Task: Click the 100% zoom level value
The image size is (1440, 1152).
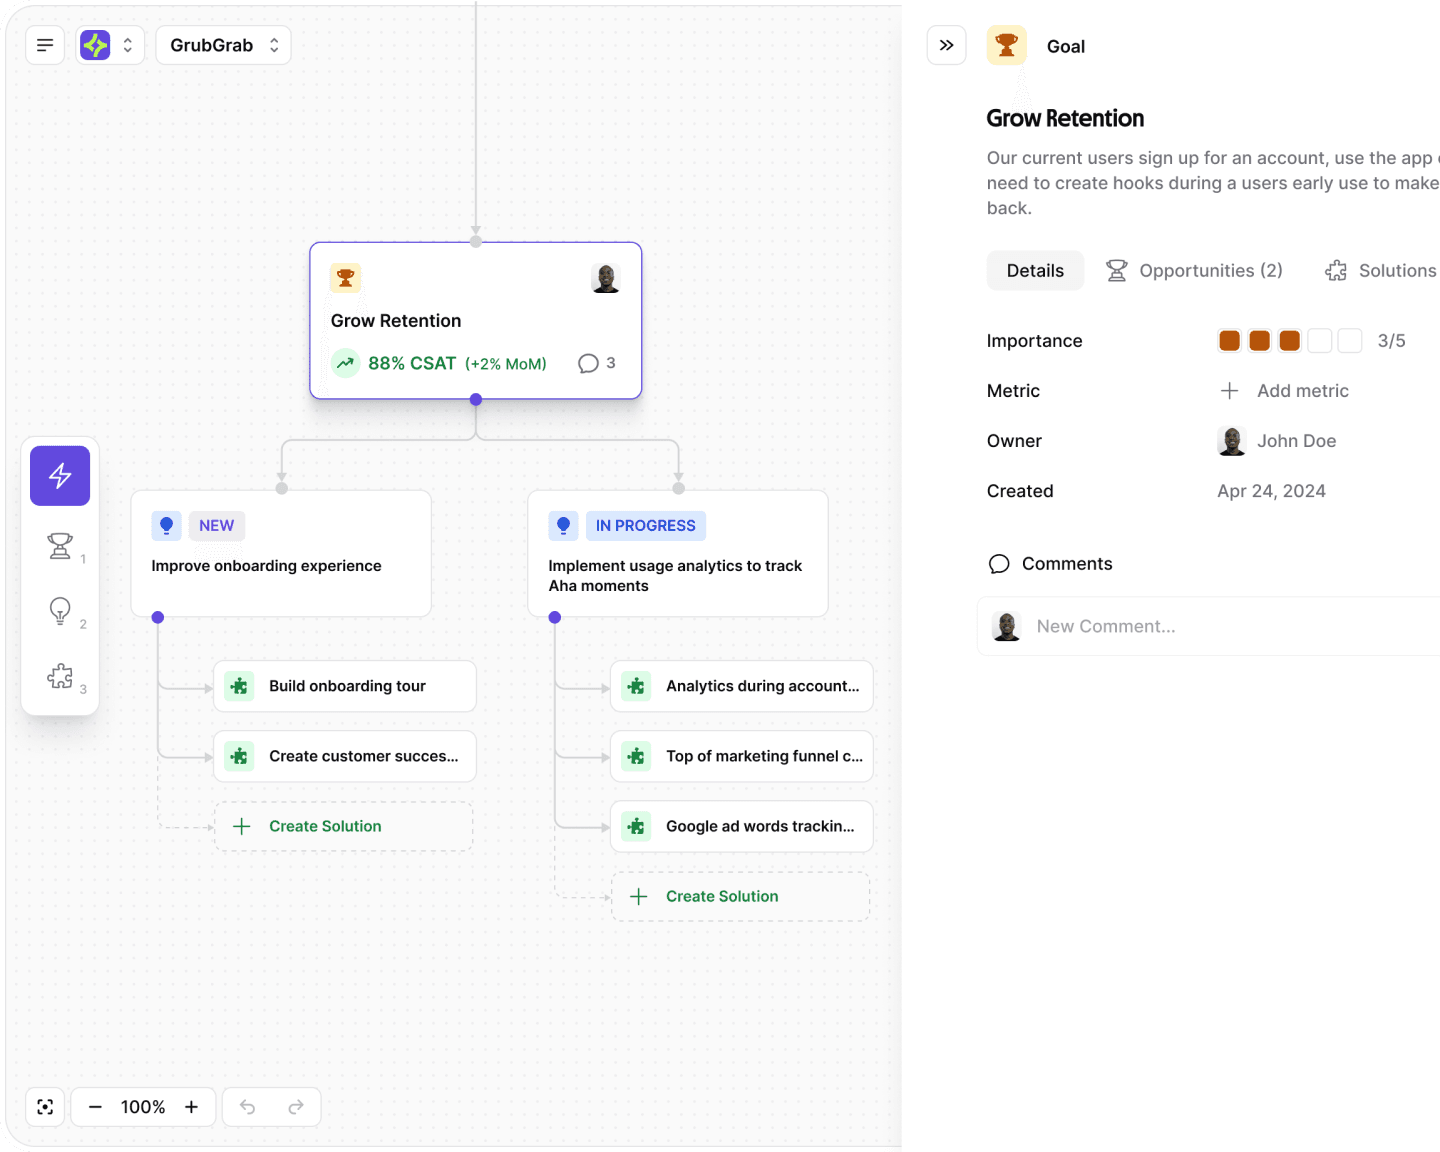Action: pos(143,1107)
